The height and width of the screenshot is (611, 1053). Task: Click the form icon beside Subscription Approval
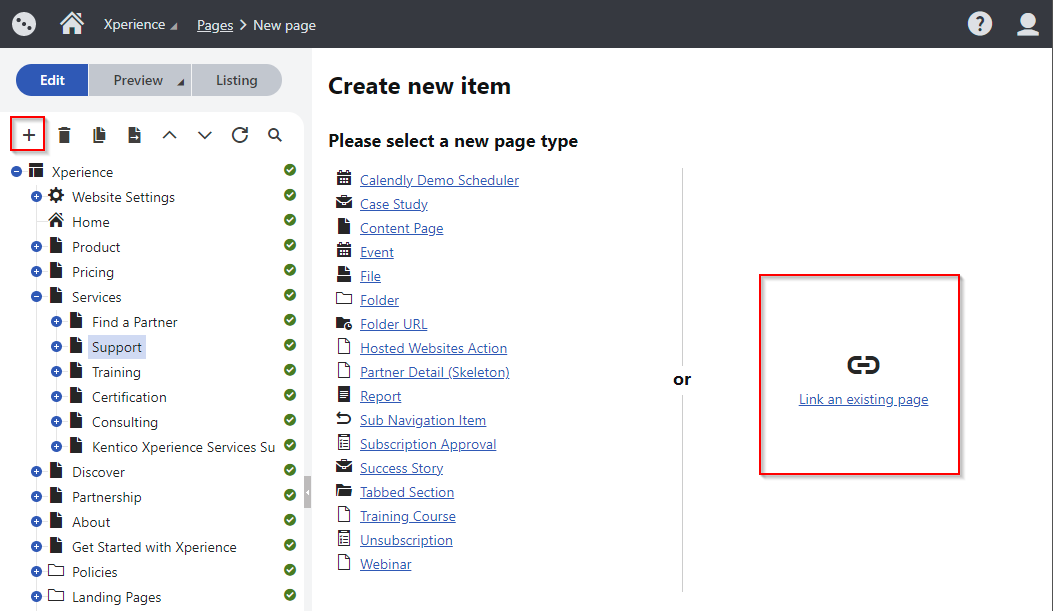[x=344, y=442]
